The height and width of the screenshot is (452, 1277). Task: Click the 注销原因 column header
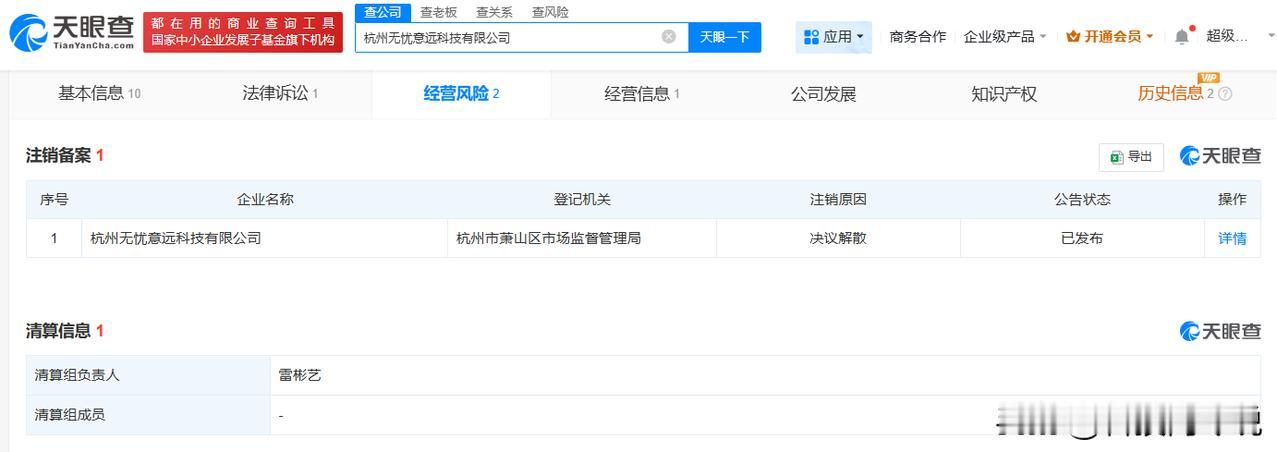838,200
